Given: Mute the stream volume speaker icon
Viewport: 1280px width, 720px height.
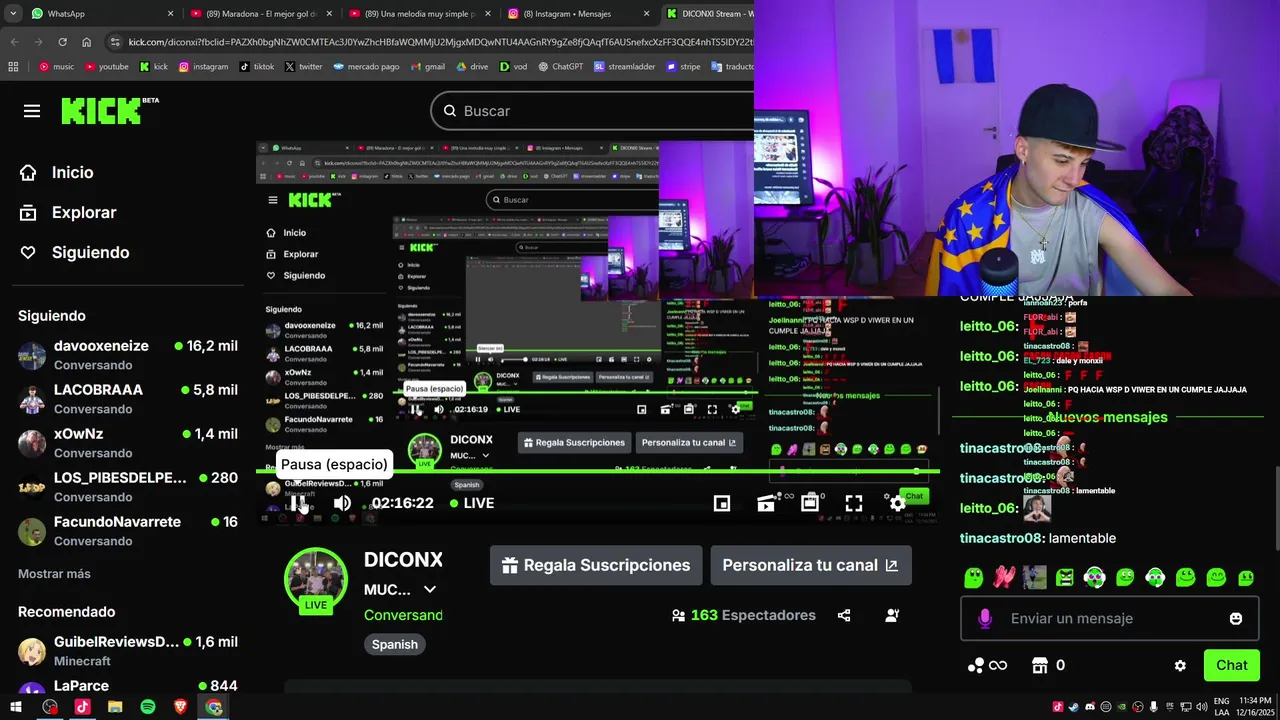Looking at the screenshot, I should [342, 503].
